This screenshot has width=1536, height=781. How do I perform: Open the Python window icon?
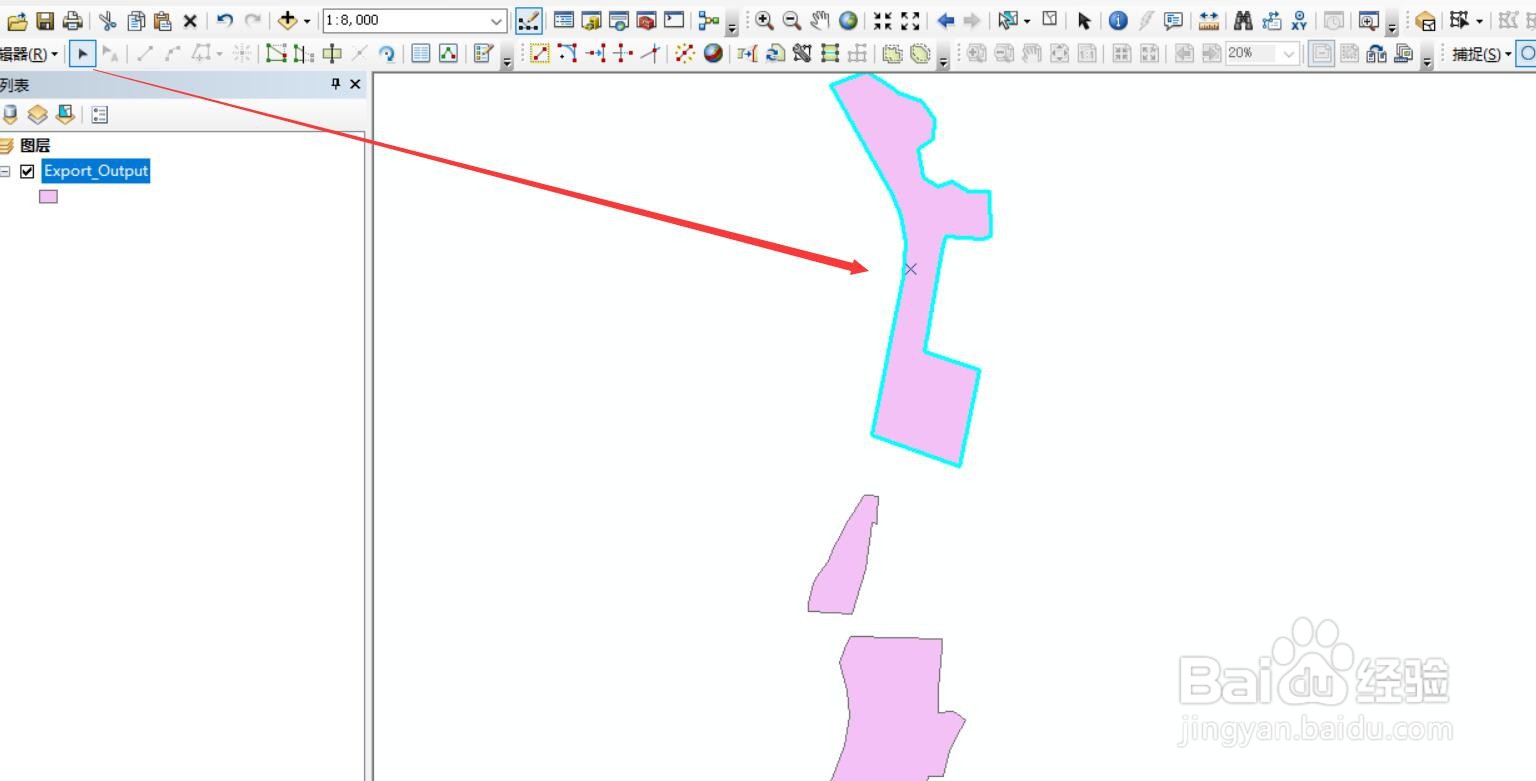click(x=674, y=20)
